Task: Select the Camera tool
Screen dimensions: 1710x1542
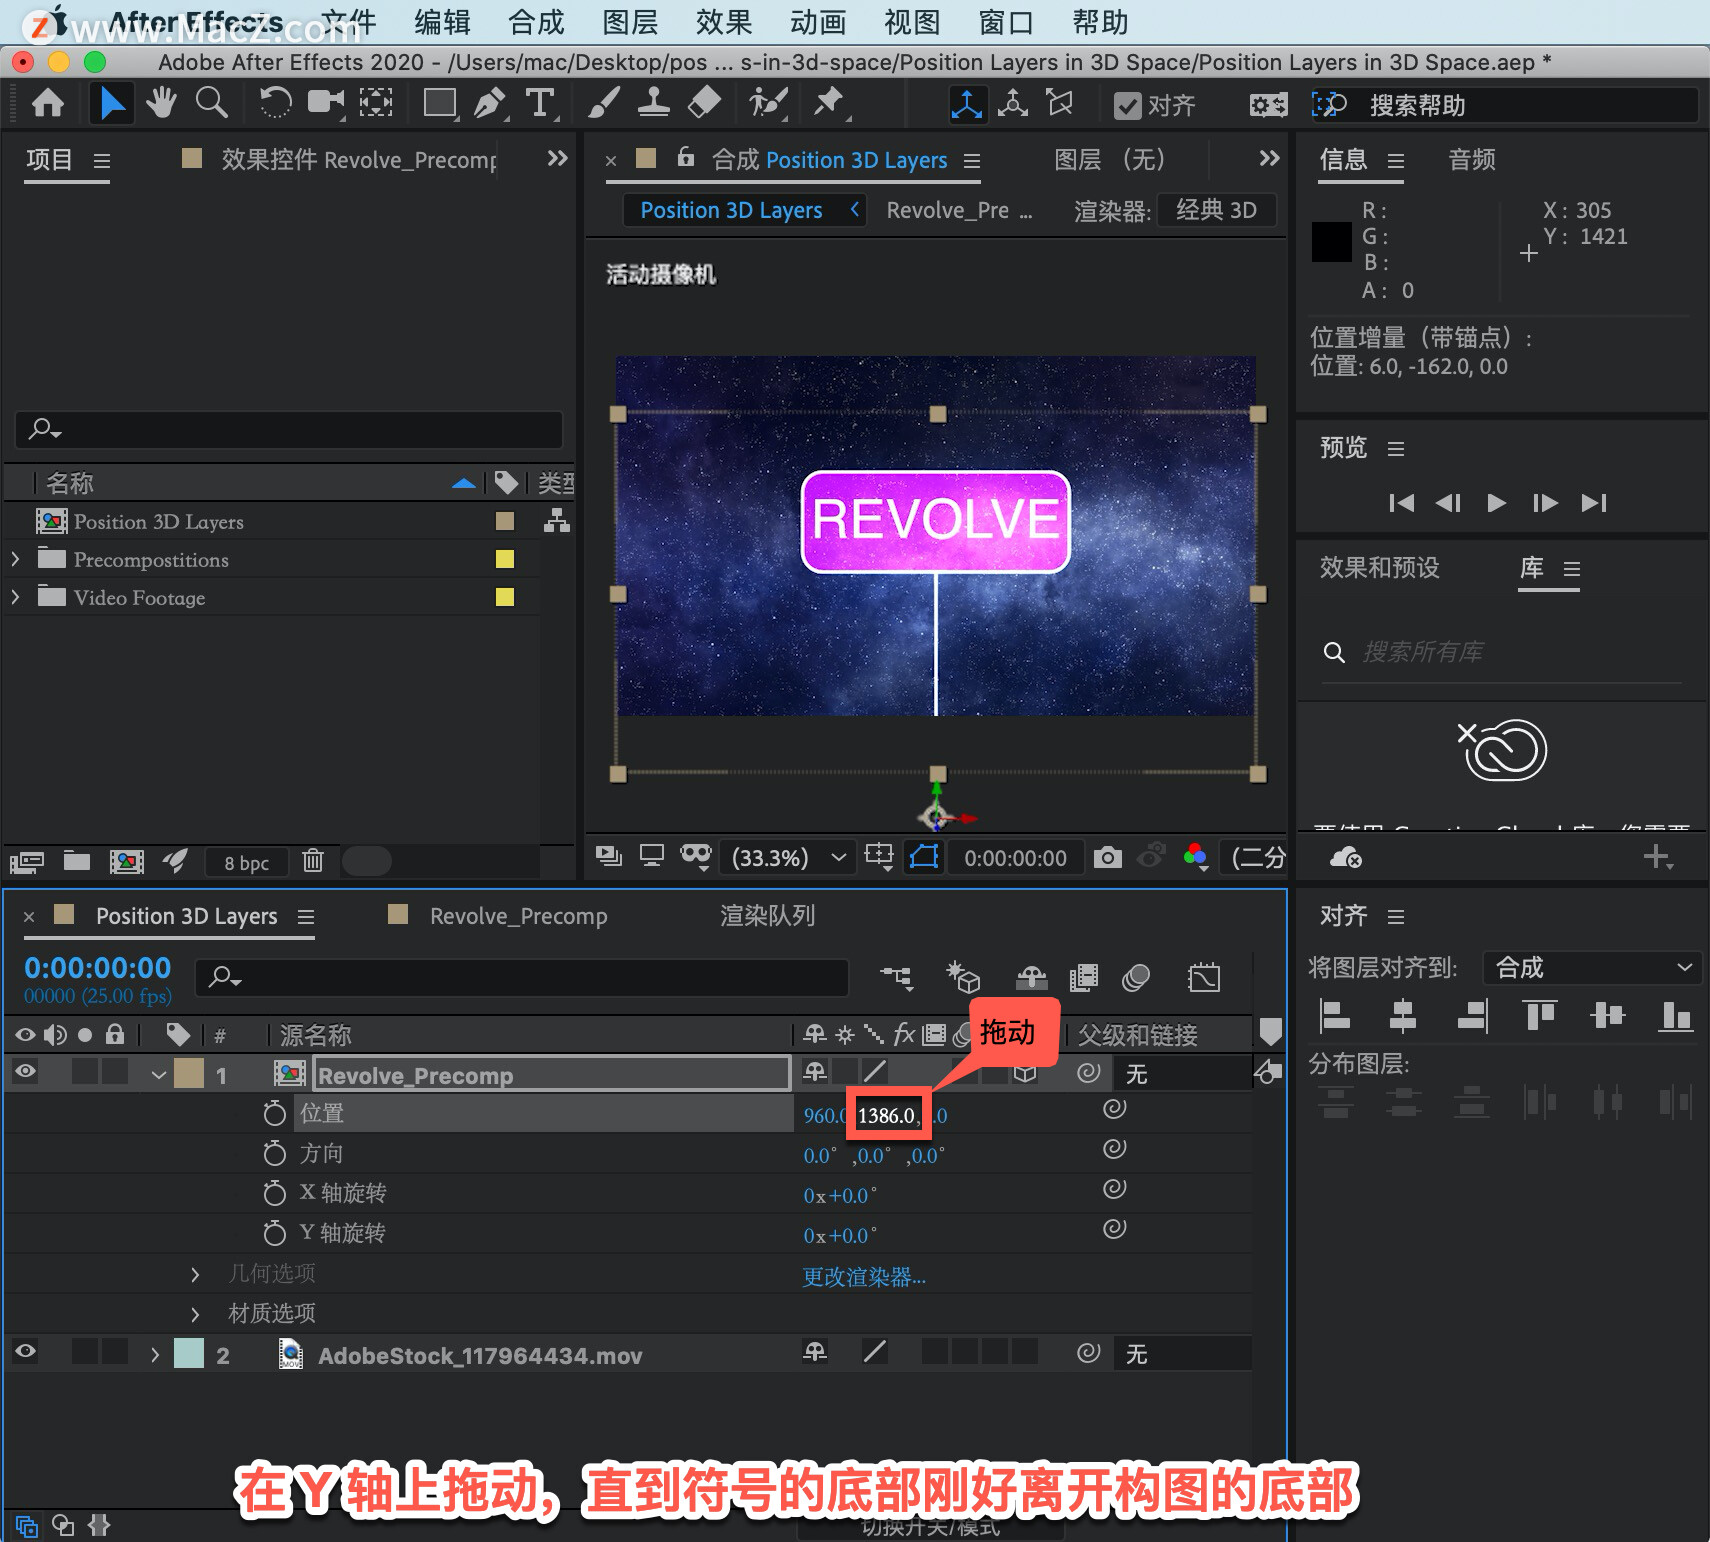Action: pos(325,103)
